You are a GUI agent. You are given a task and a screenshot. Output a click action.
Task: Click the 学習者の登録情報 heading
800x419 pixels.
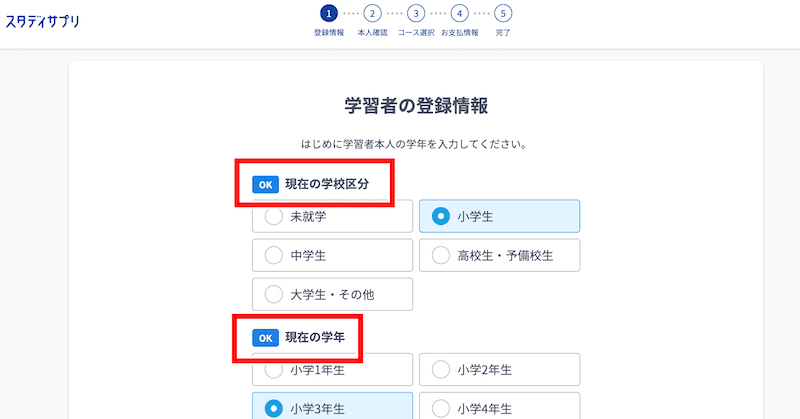point(416,106)
